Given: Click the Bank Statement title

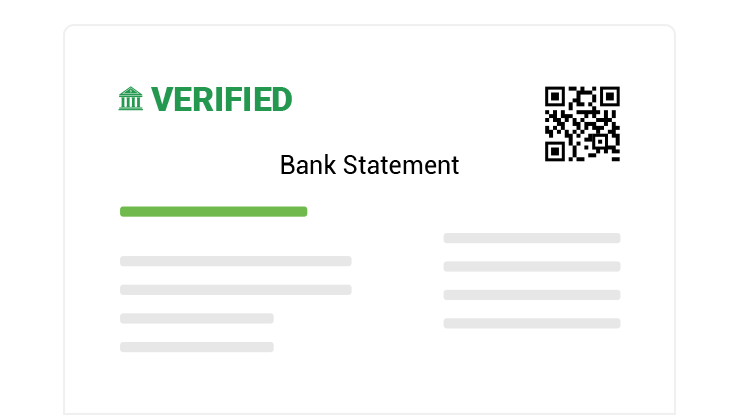Looking at the screenshot, I should 369,165.
